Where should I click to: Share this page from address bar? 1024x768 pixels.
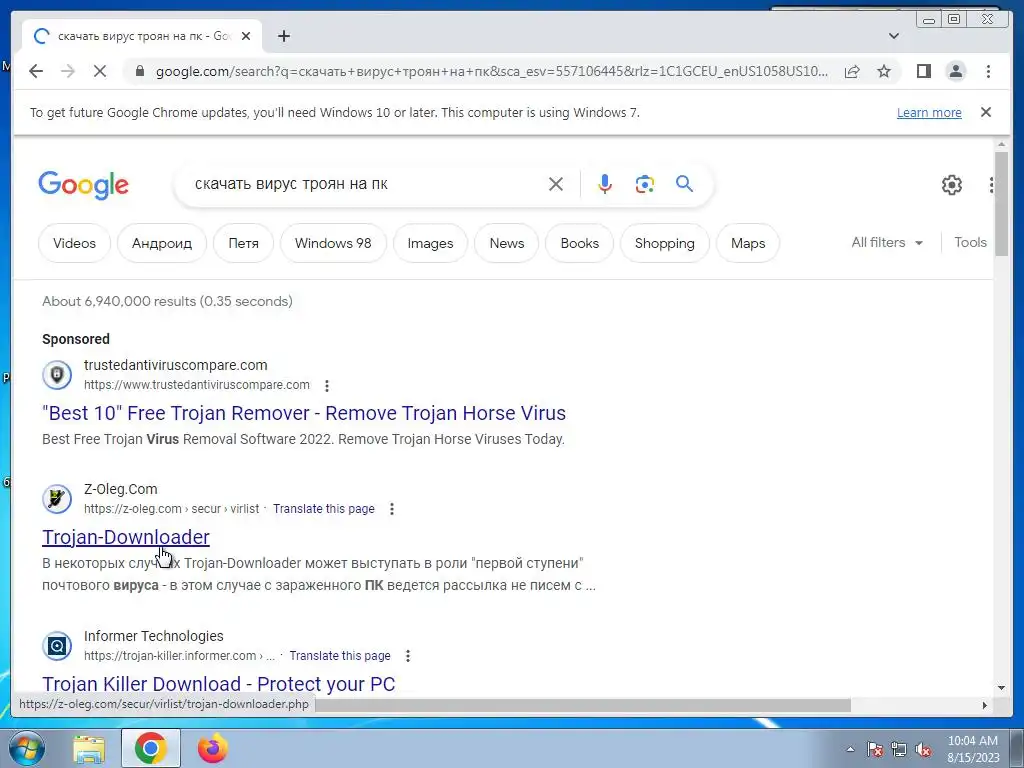click(852, 71)
